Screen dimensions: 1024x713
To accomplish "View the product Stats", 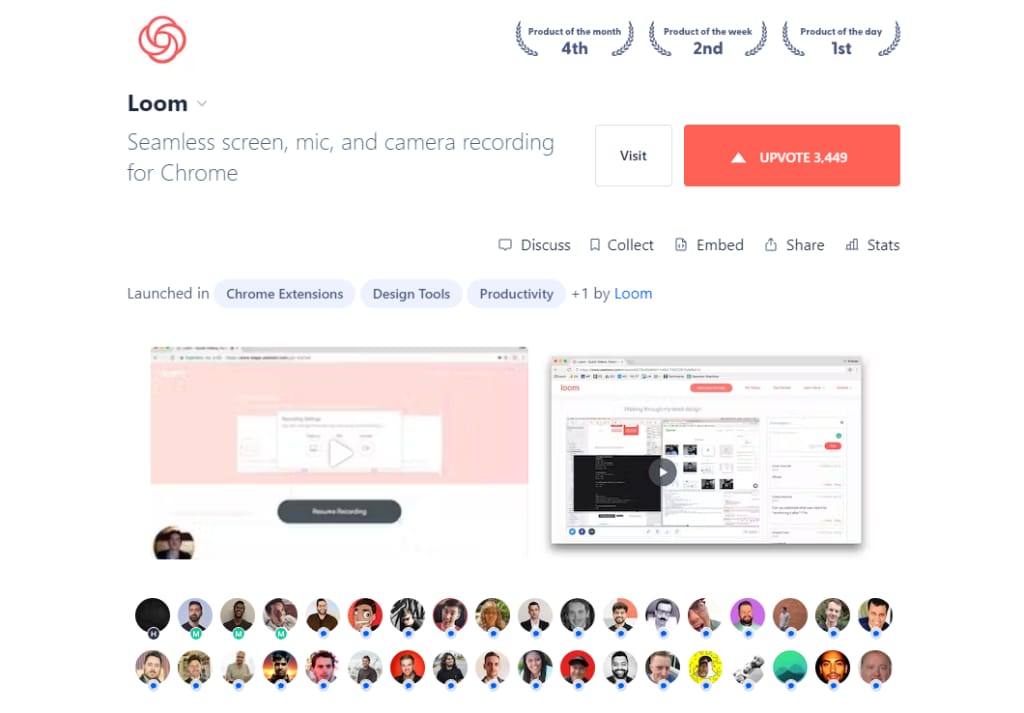I will [x=872, y=245].
